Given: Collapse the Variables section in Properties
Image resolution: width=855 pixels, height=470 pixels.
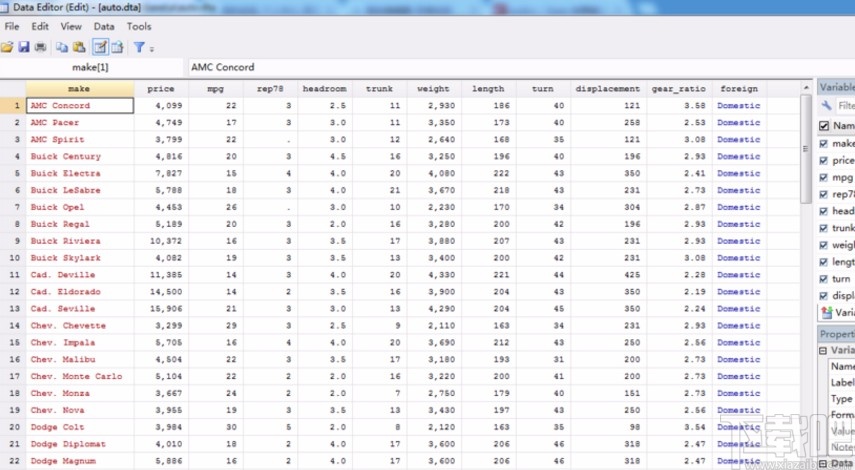Looking at the screenshot, I should 823,351.
